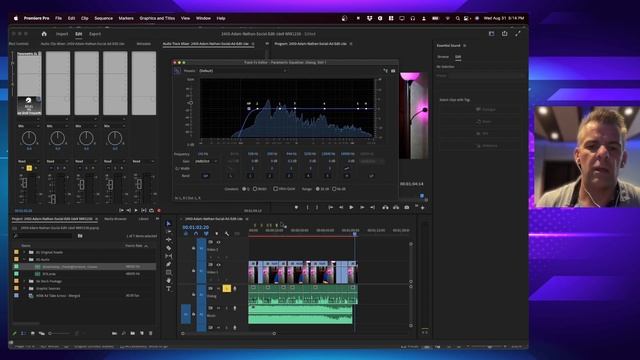Image resolution: width=640 pixels, height=360 pixels.
Task: Open Quick Export share icon
Action: [x=504, y=34]
